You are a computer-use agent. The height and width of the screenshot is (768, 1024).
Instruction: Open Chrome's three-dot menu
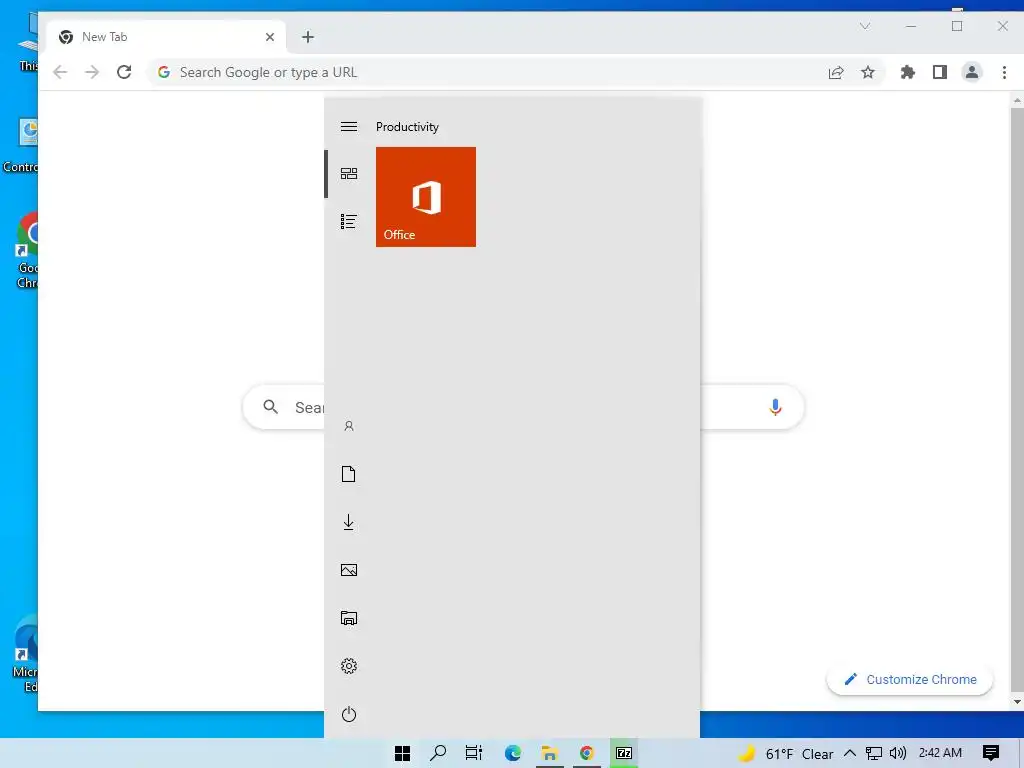1004,72
